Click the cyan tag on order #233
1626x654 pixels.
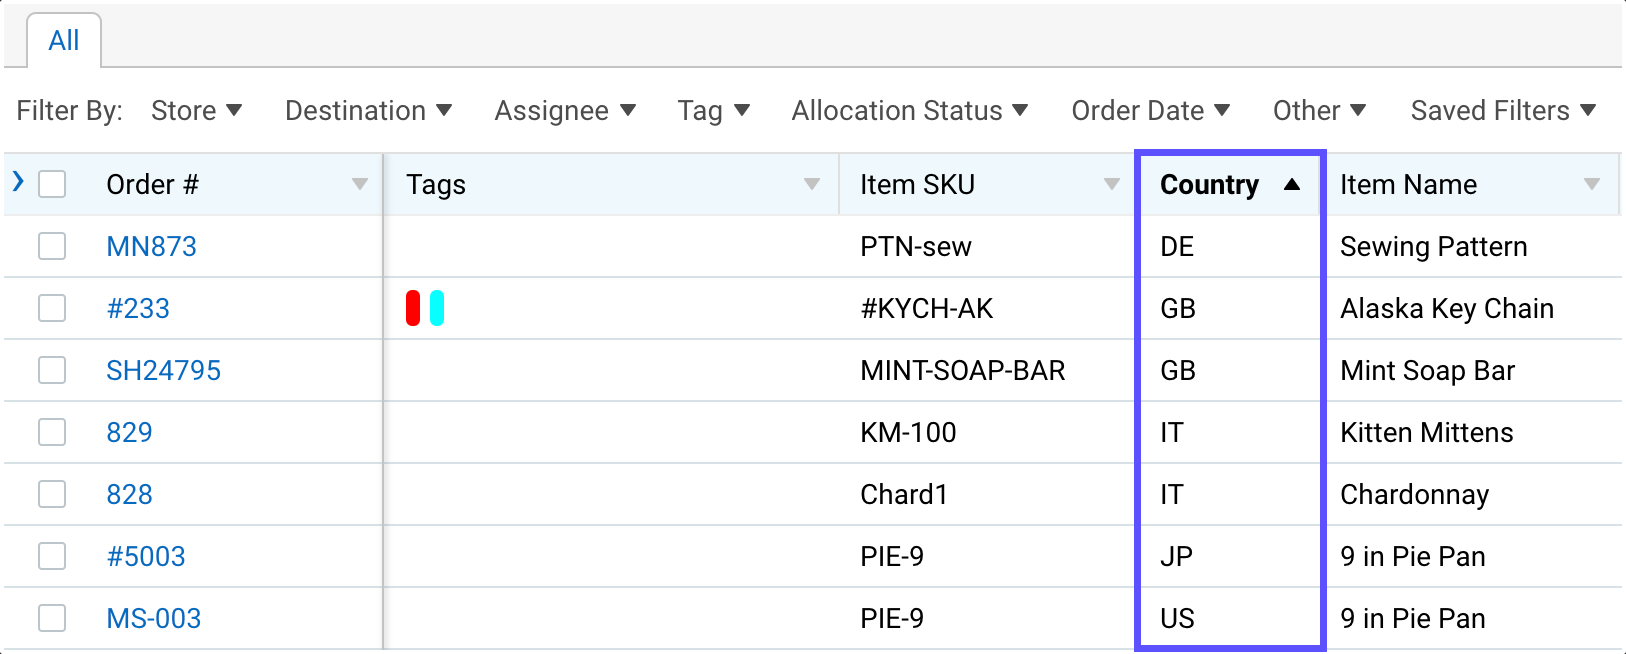click(x=437, y=308)
